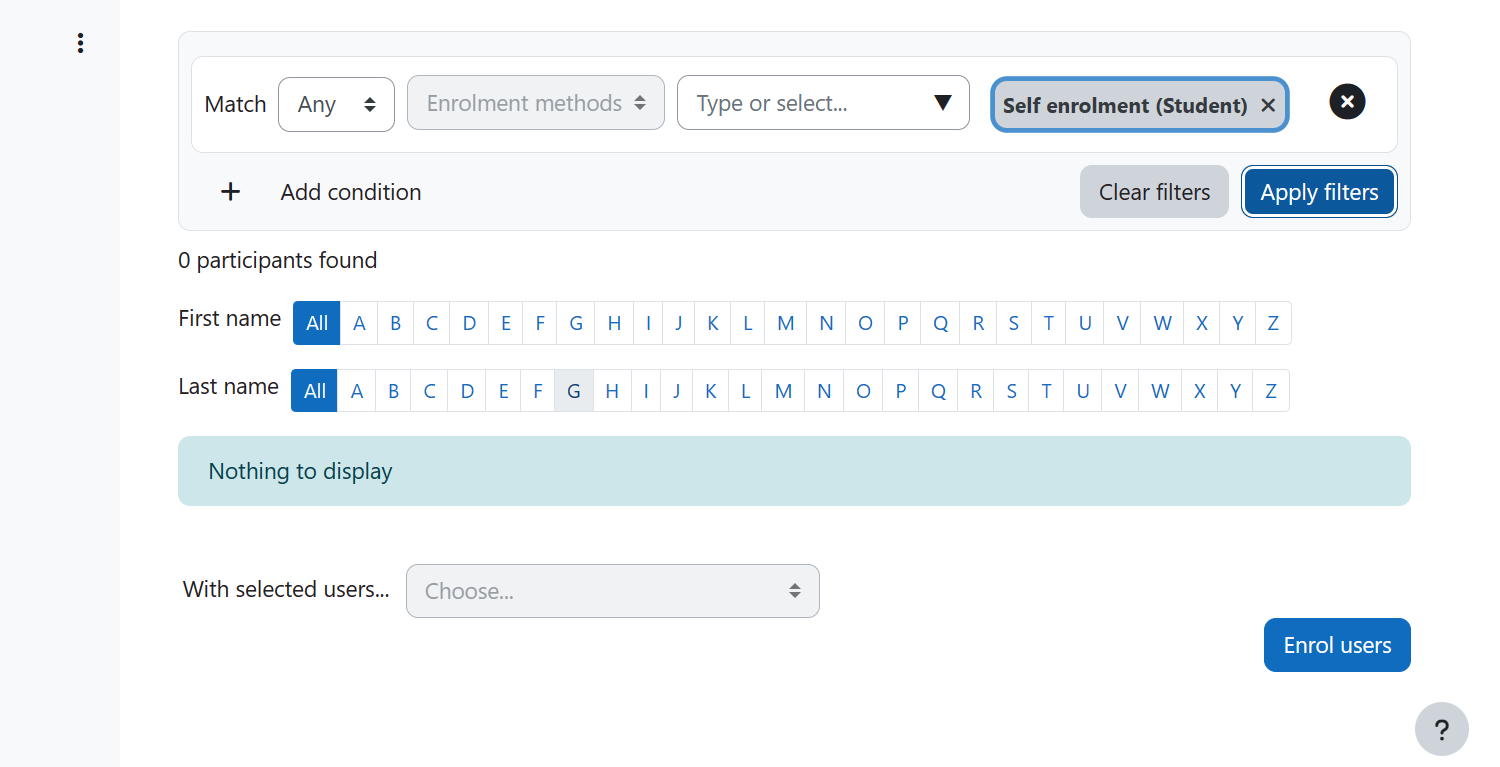Viewport: 1500px width, 767px height.
Task: Remove the Self enrolment (Student) tag
Action: 1268,105
